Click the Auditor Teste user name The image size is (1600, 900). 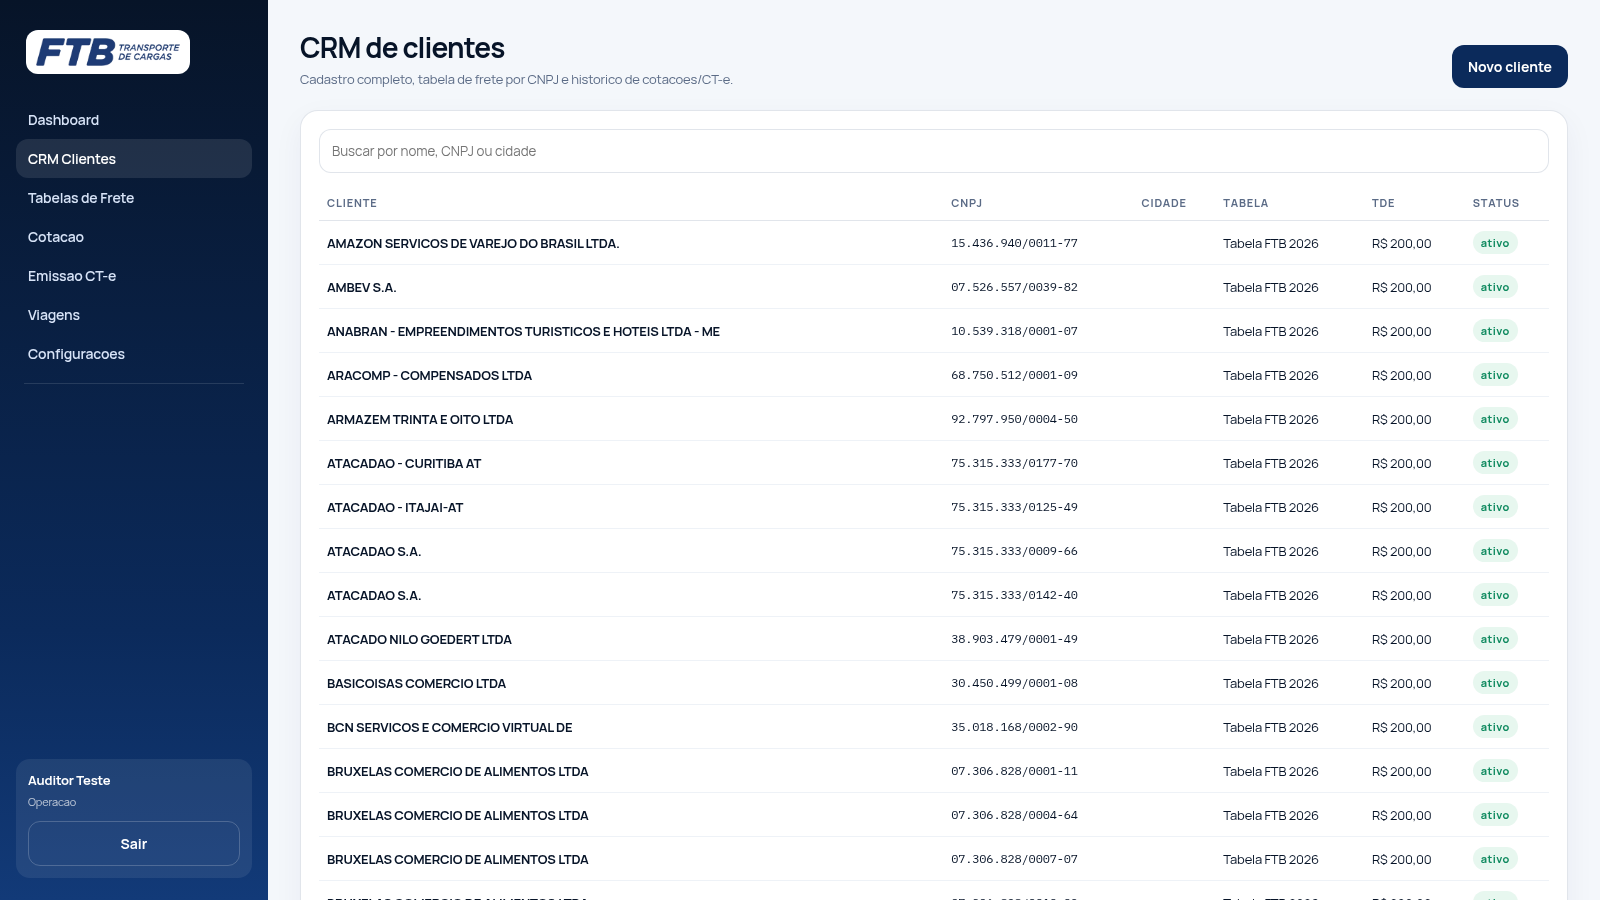click(69, 780)
